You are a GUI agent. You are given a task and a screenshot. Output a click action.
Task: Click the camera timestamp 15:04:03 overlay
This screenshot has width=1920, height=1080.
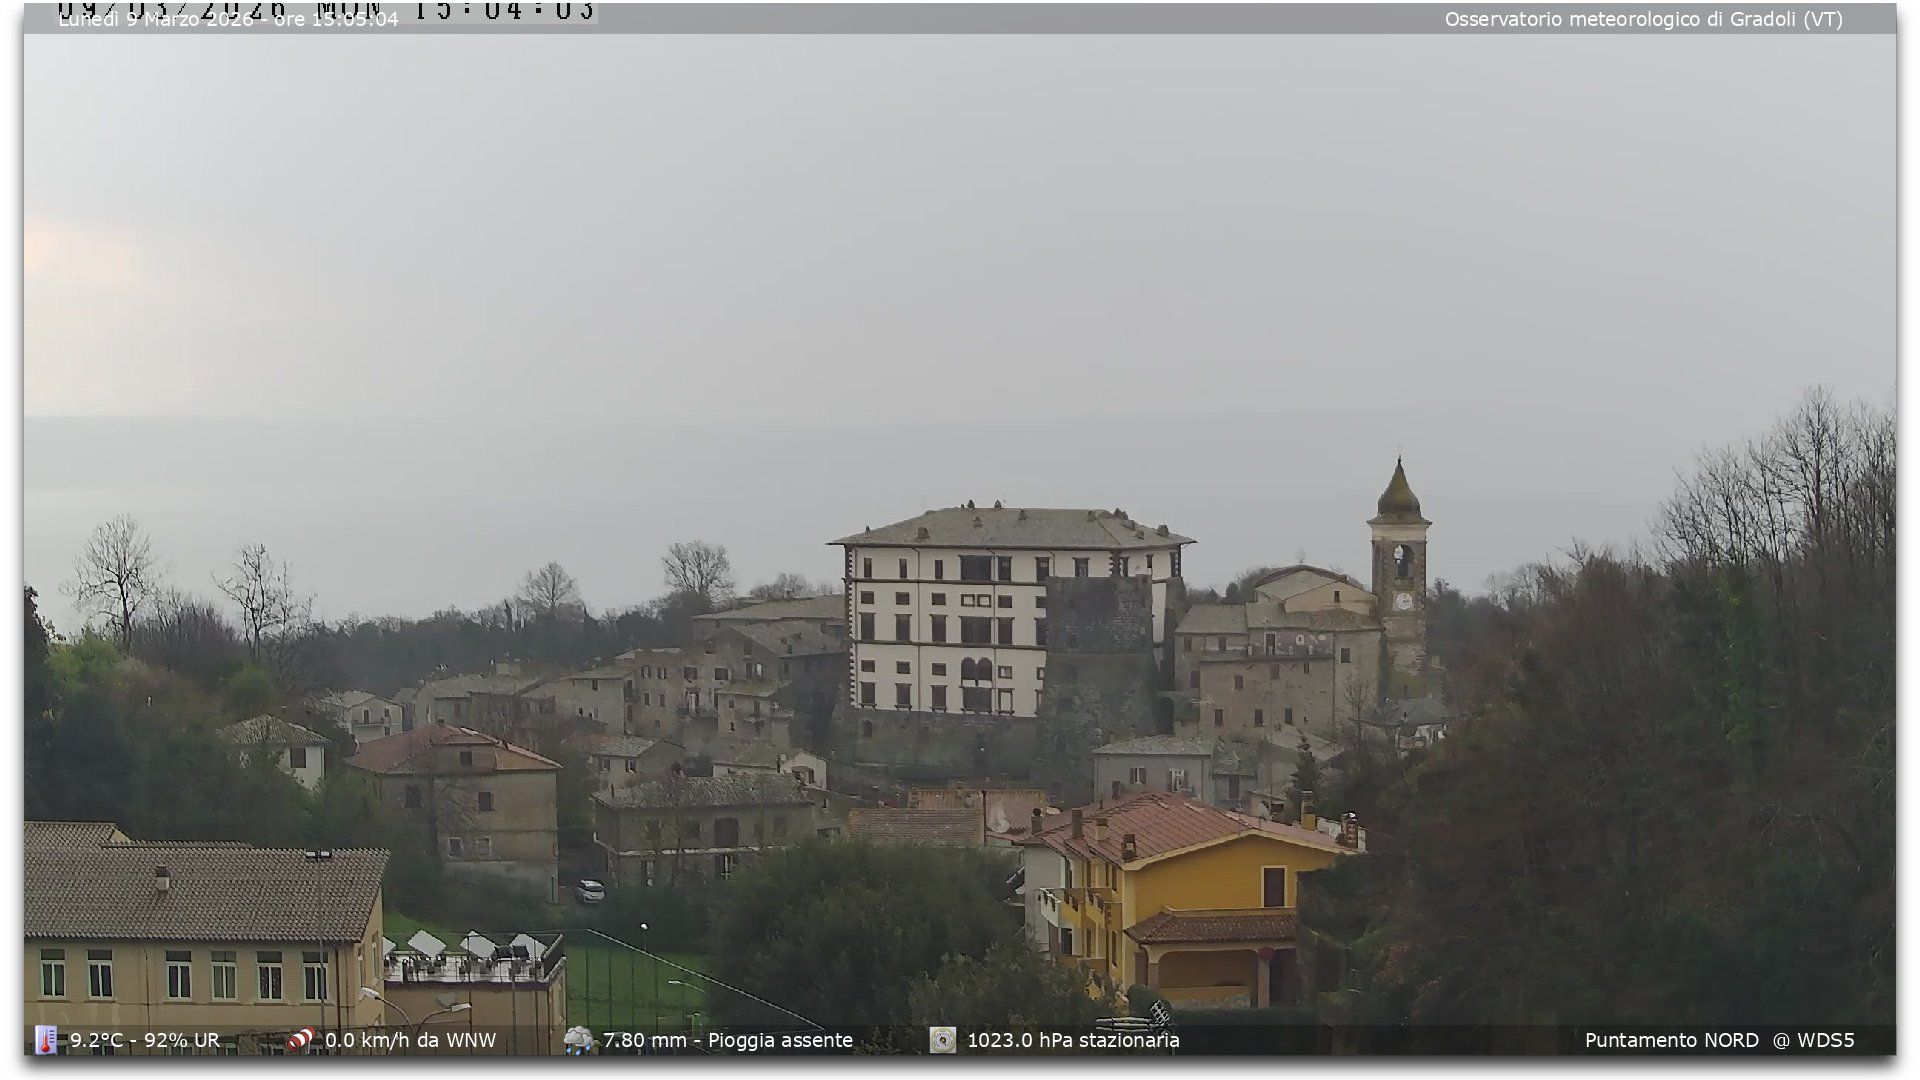tap(505, 10)
